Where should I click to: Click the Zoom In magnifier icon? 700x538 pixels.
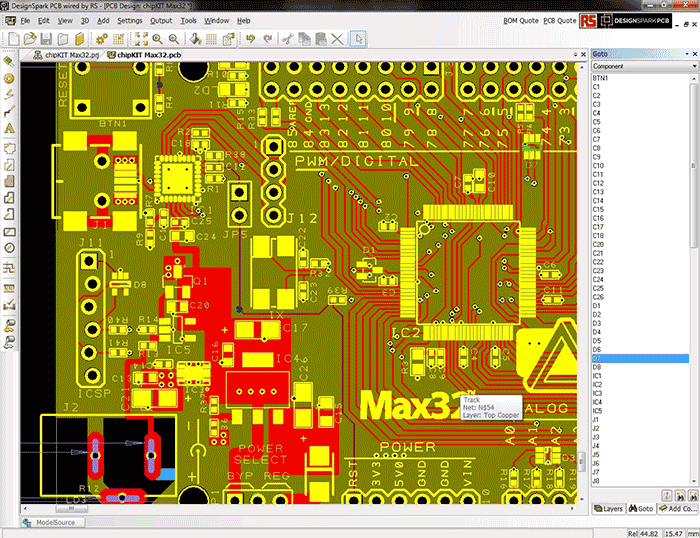(x=158, y=39)
